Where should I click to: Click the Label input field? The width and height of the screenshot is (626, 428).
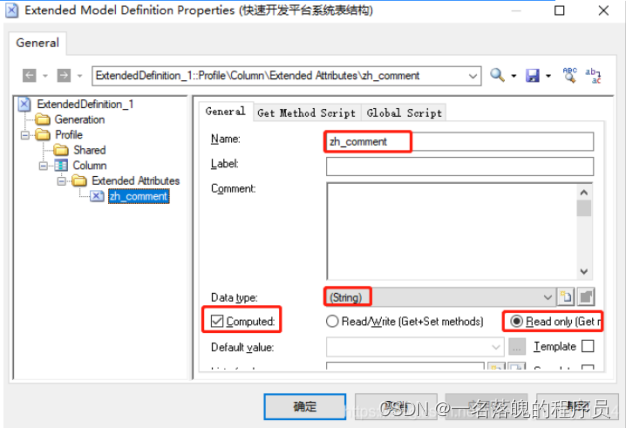(460, 166)
